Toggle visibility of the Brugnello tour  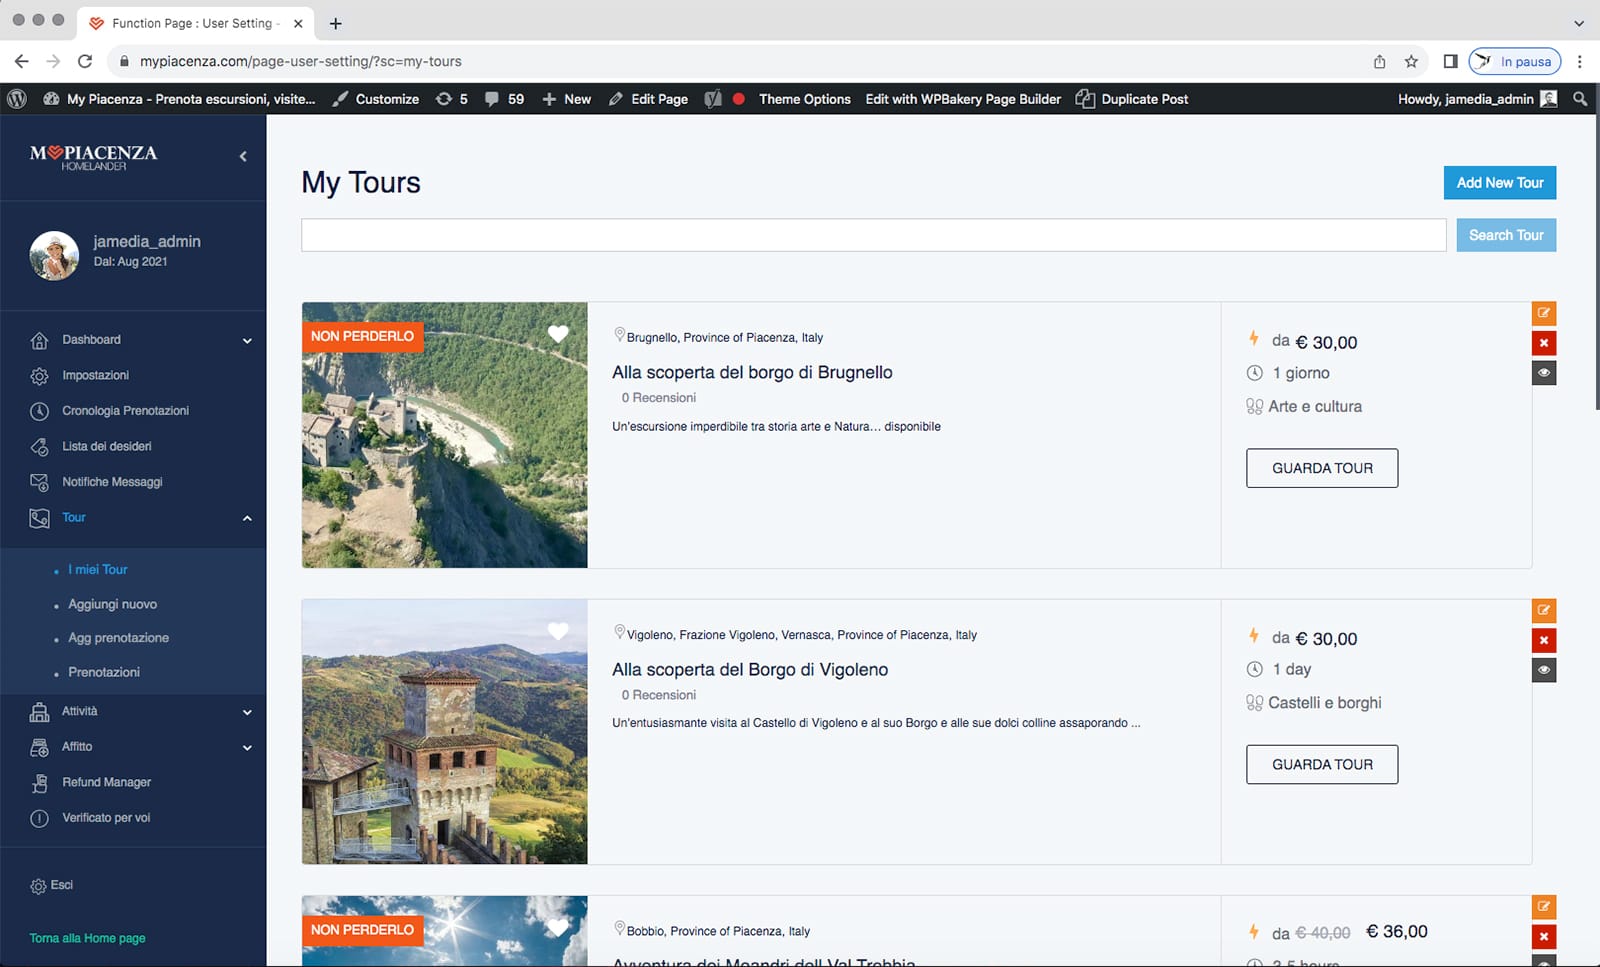pyautogui.click(x=1544, y=373)
